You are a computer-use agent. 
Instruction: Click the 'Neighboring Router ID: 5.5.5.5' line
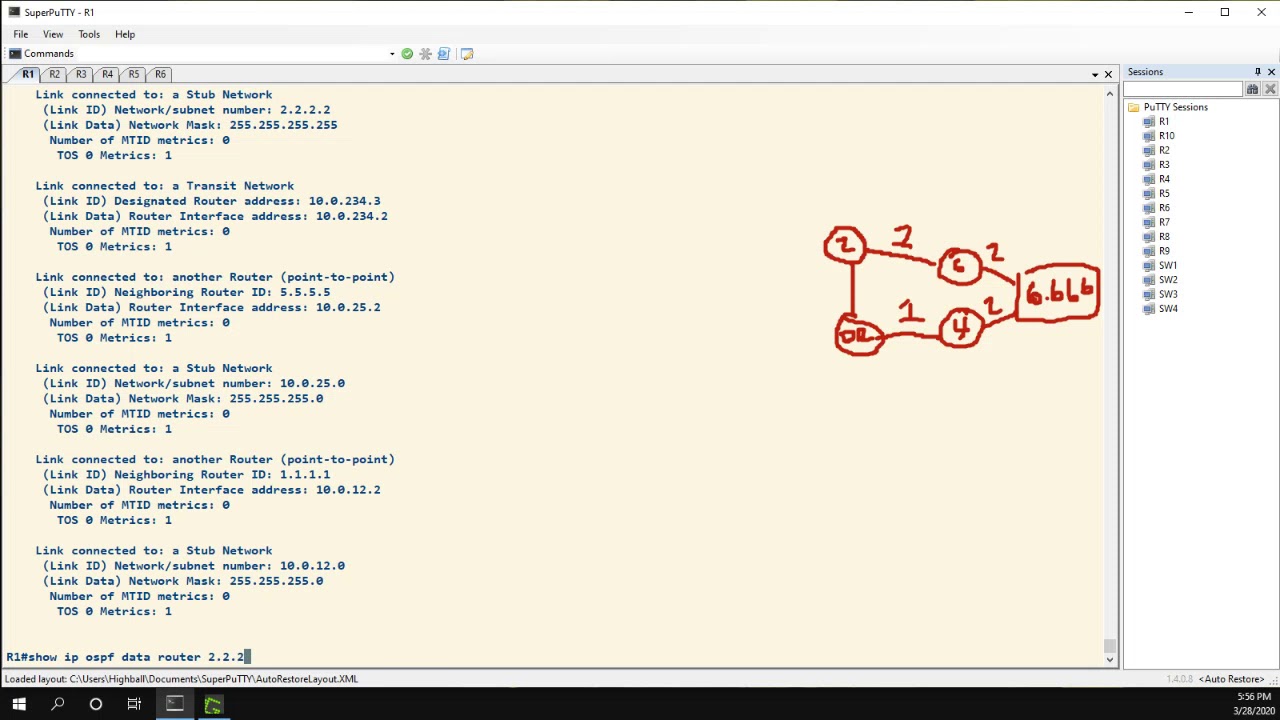click(x=186, y=292)
